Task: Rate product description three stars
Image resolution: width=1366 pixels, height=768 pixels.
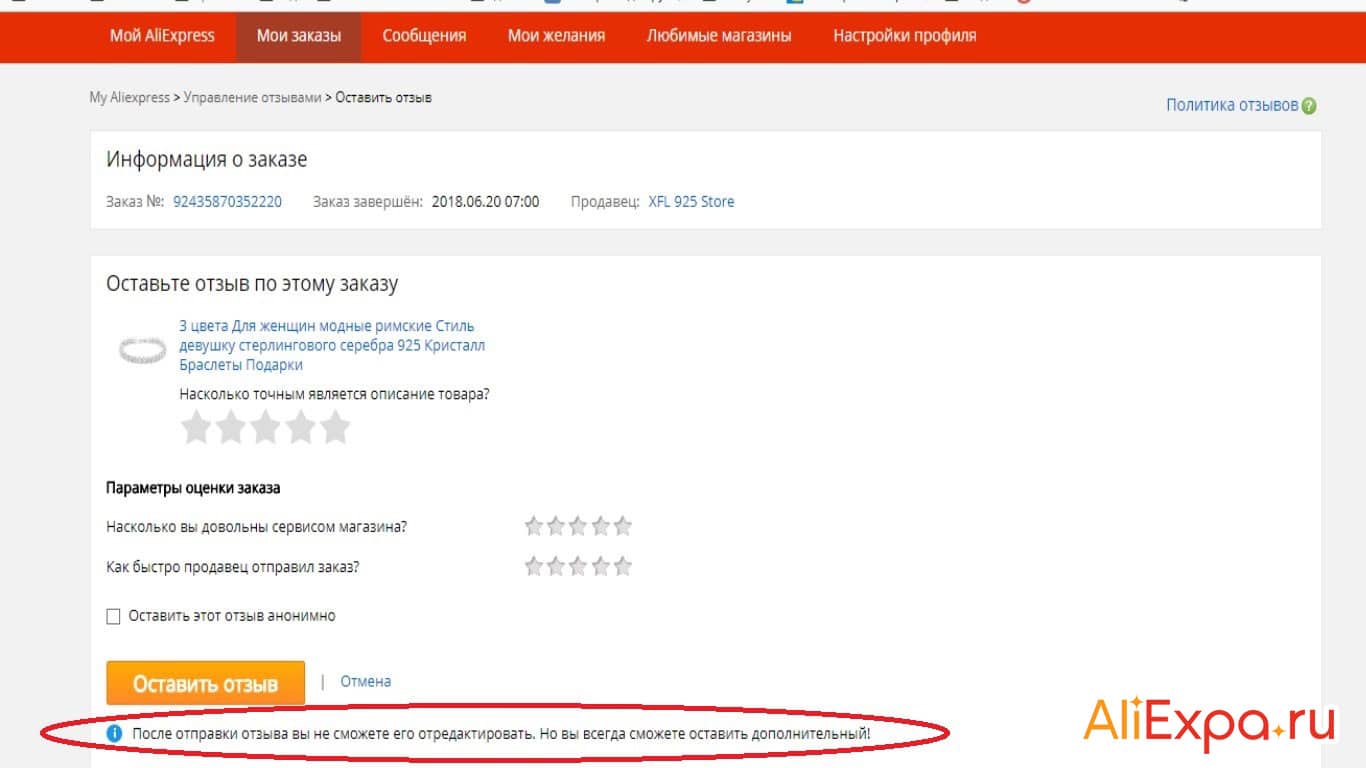Action: tap(266, 428)
